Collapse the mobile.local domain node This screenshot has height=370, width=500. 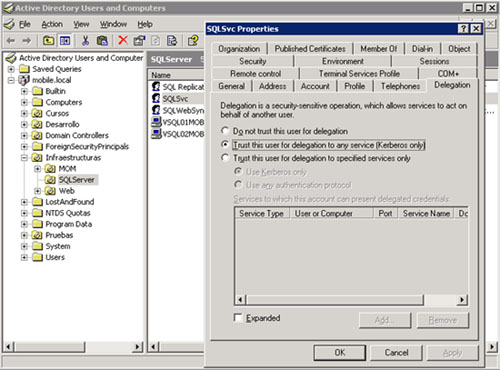tap(11, 80)
